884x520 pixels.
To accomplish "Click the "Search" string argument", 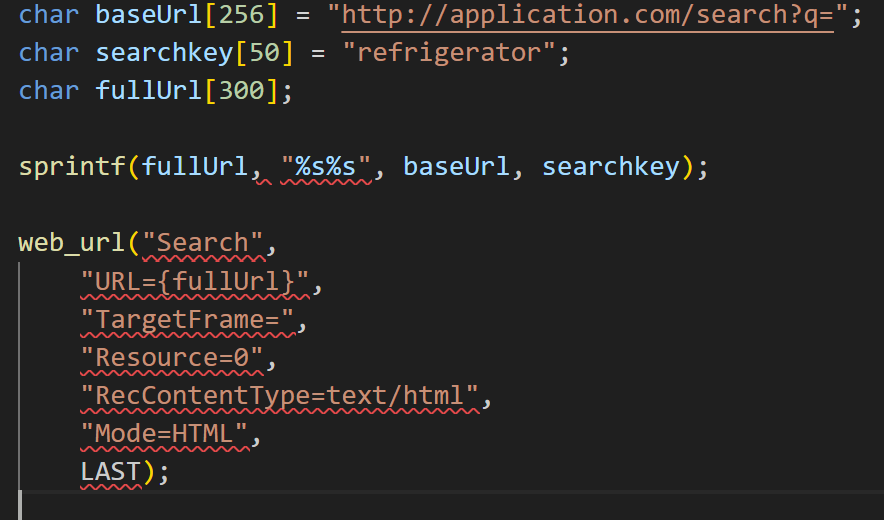I will click(203, 243).
